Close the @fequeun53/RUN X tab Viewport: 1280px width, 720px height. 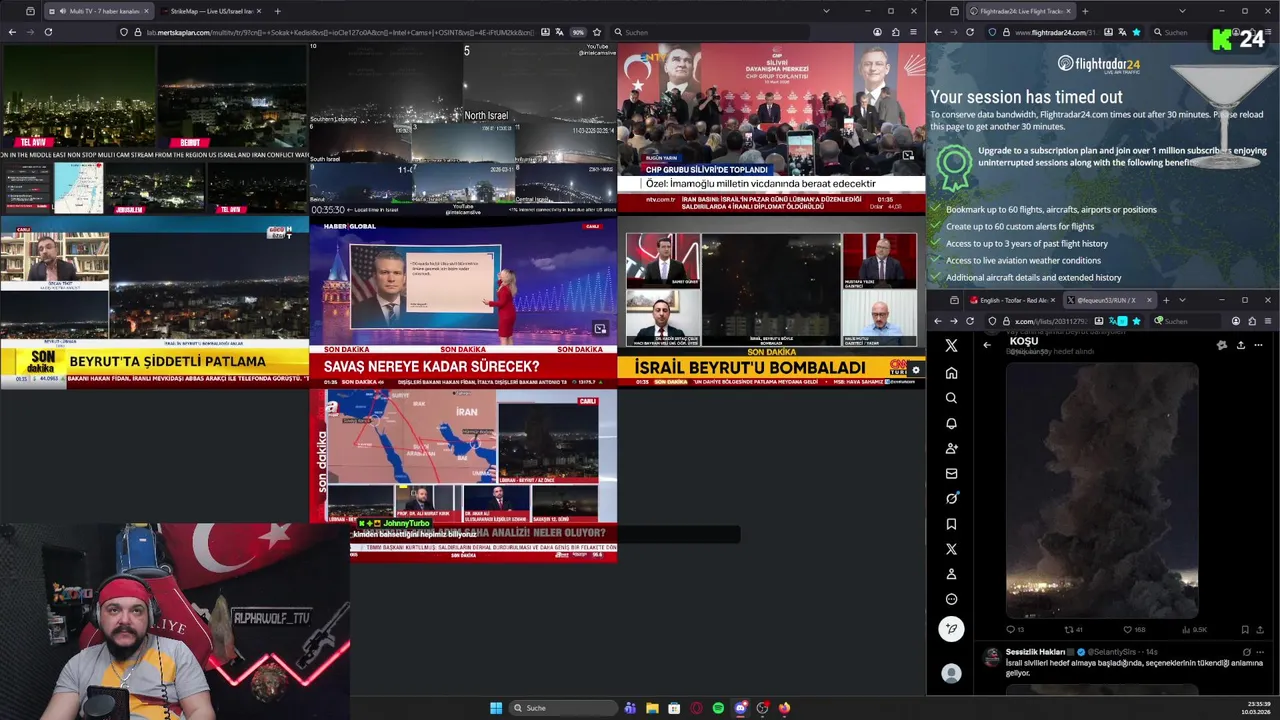pyautogui.click(x=1149, y=300)
